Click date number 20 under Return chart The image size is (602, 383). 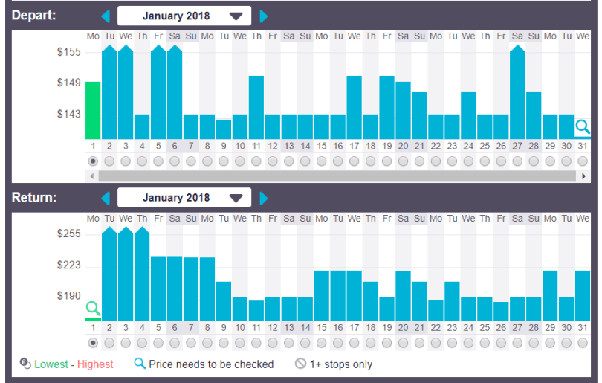(x=403, y=328)
